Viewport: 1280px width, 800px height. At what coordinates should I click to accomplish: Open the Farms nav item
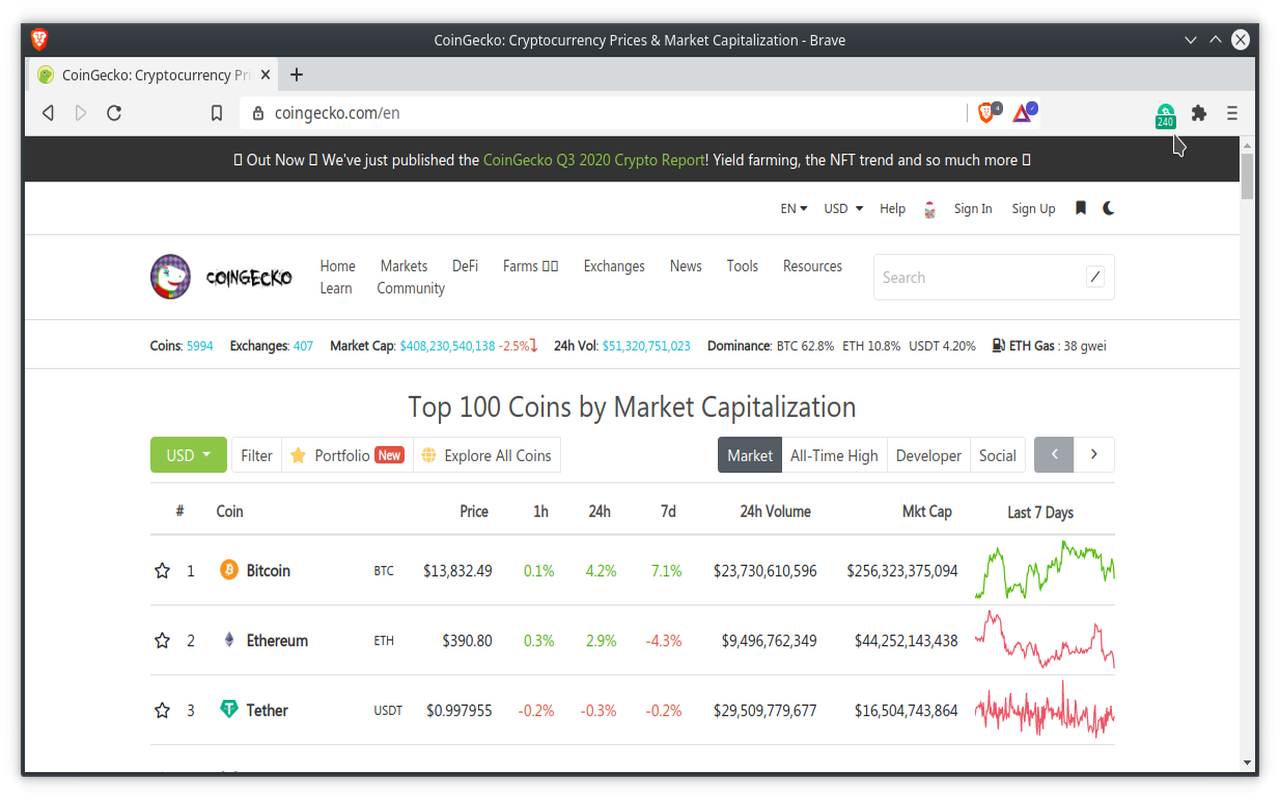530,266
